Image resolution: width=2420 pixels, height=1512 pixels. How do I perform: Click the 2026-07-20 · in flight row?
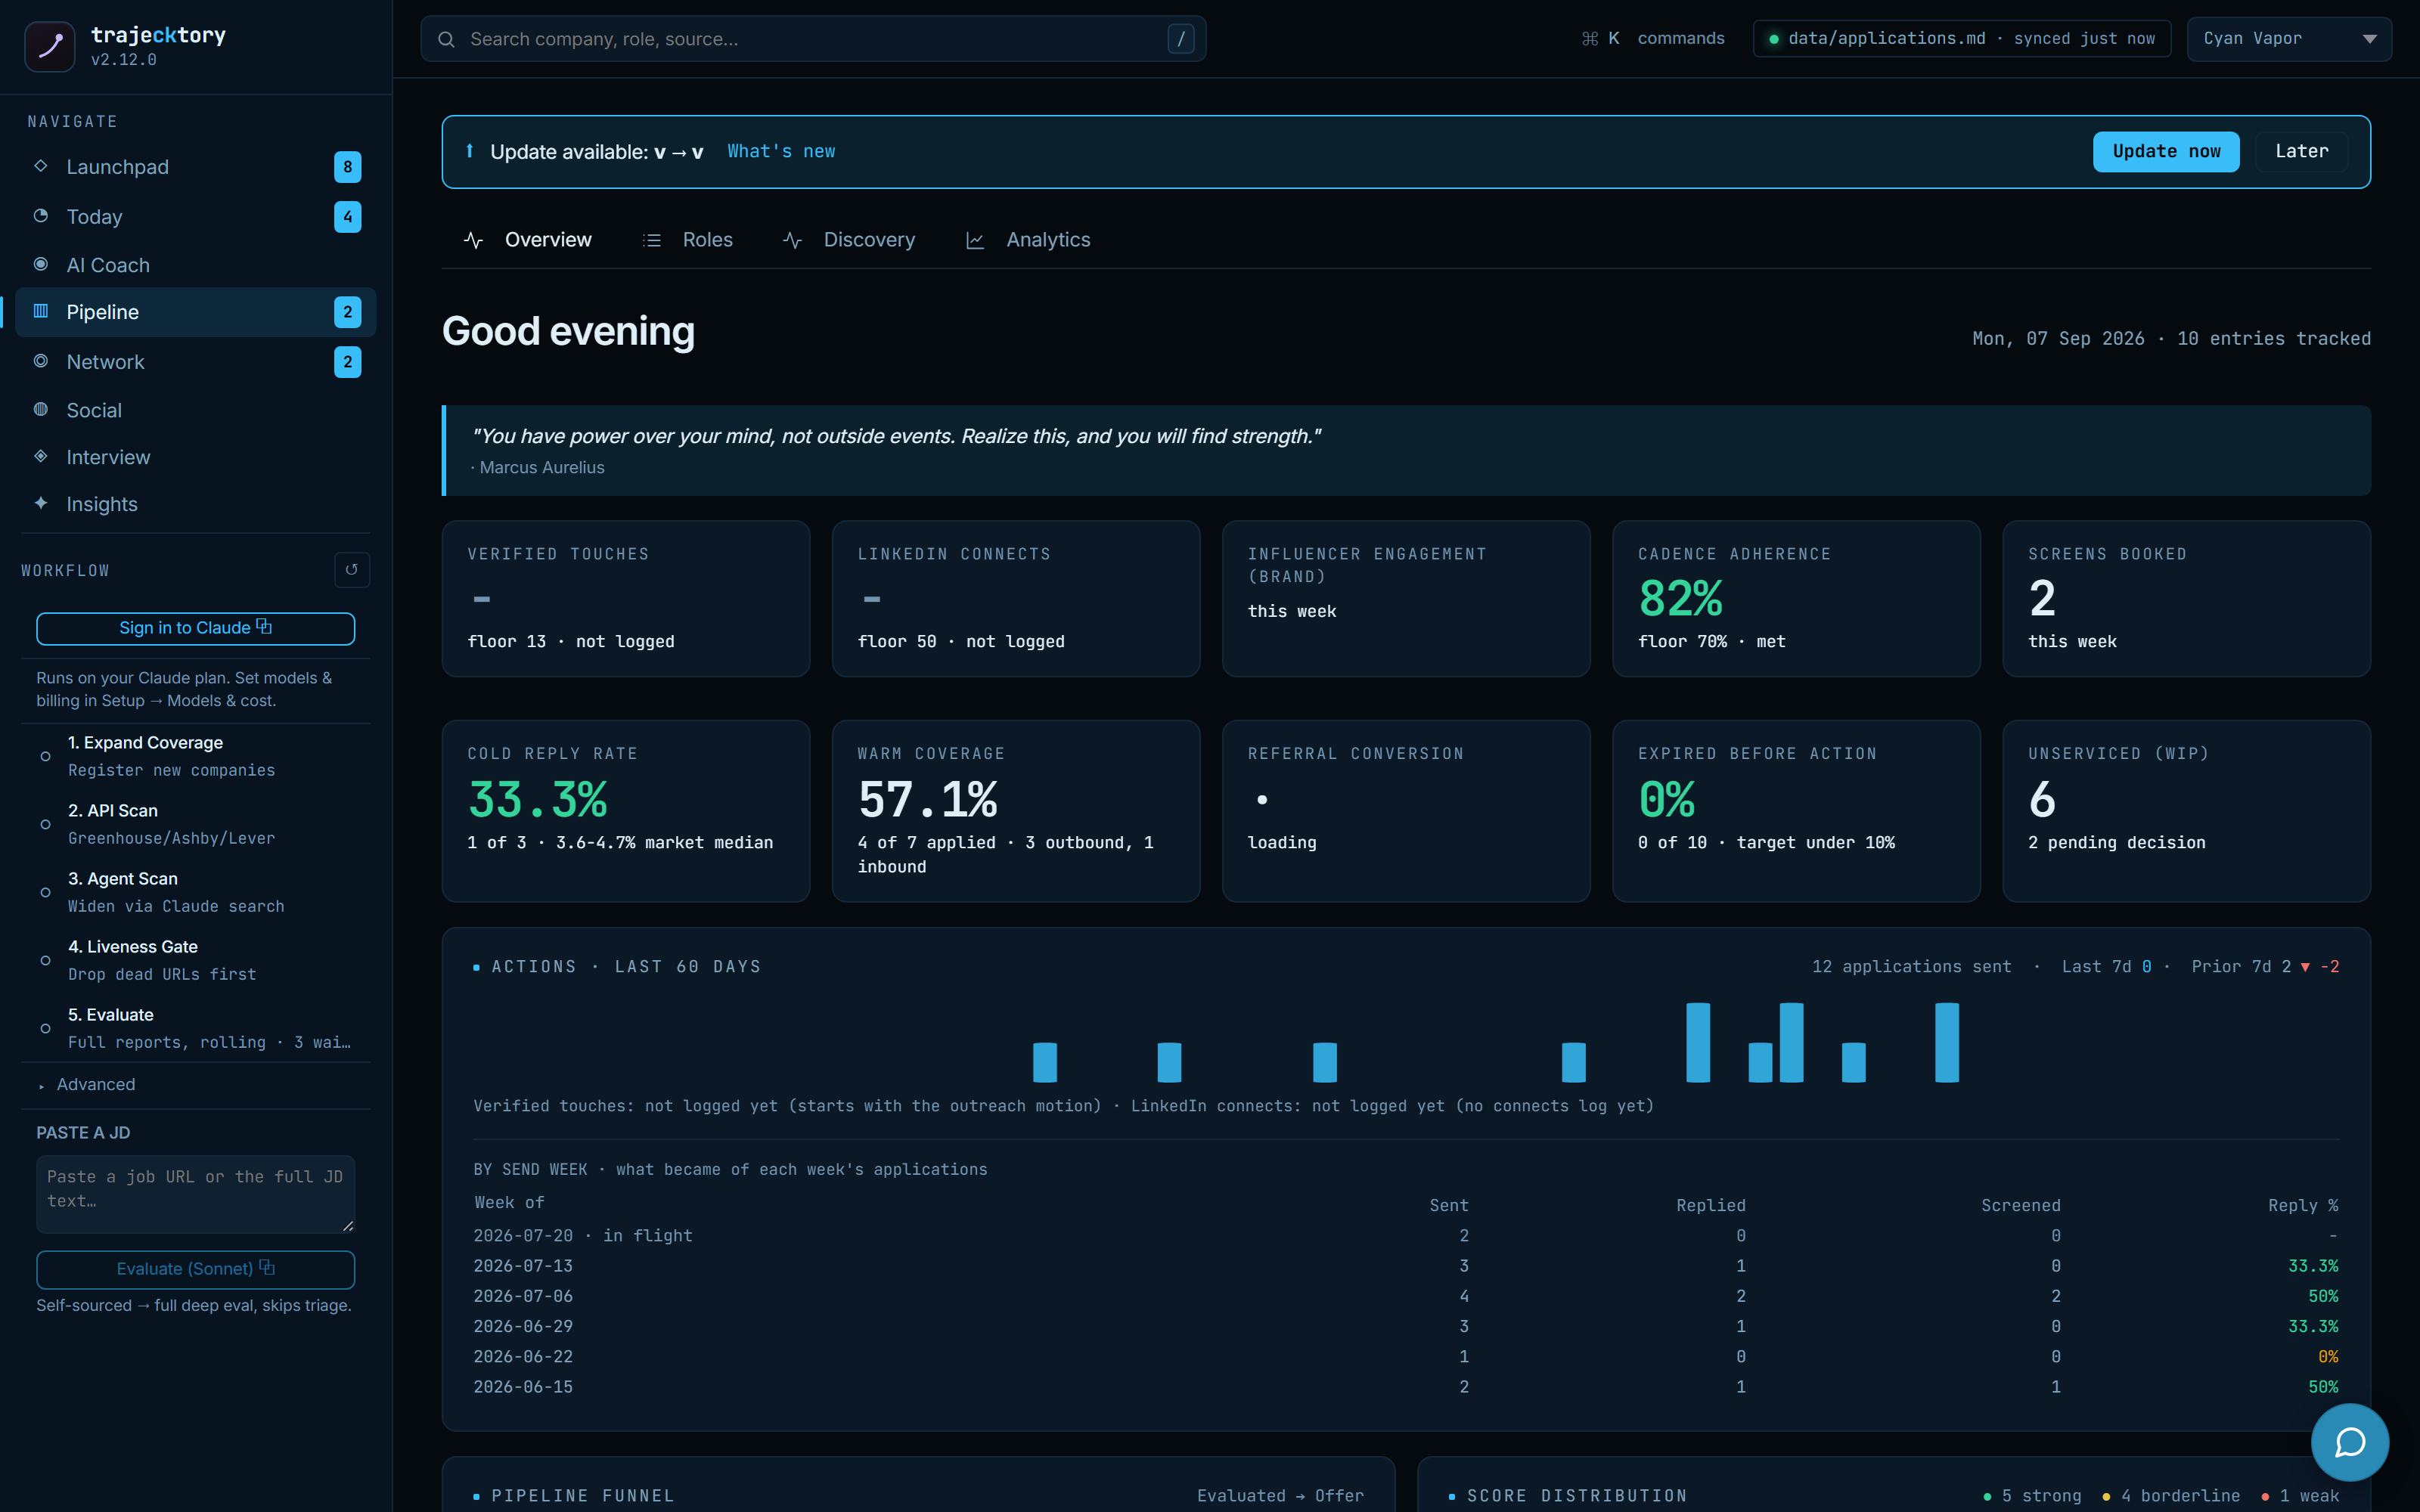(1406, 1235)
